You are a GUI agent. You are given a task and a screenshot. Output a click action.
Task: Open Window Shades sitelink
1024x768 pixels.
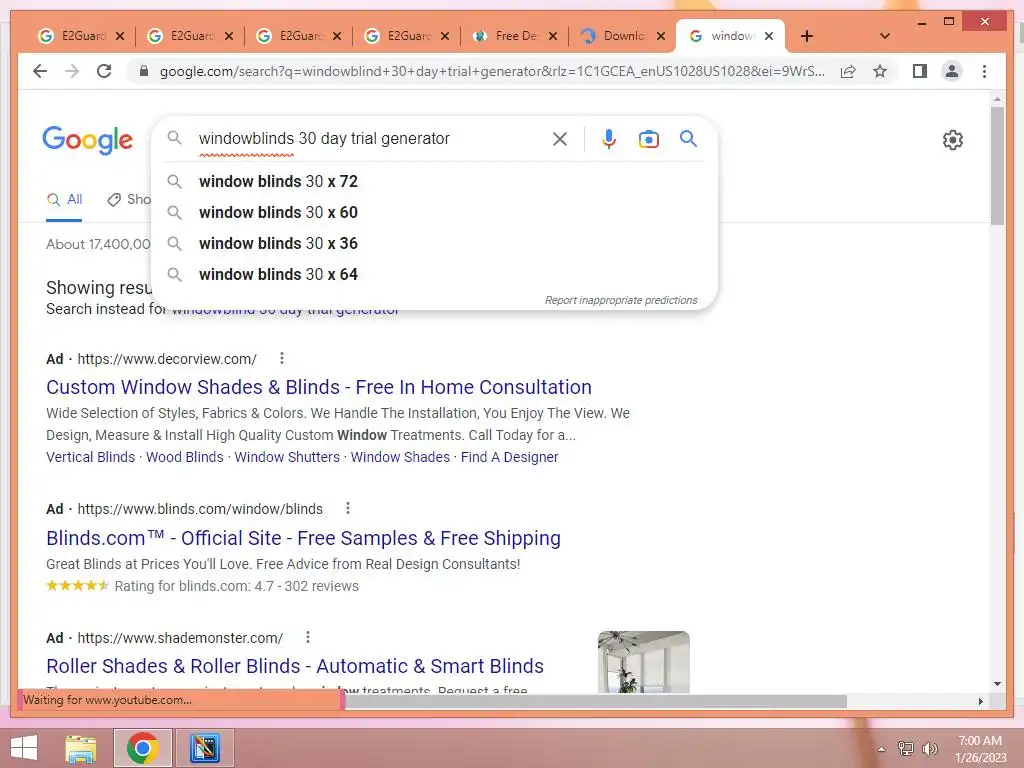coord(400,457)
